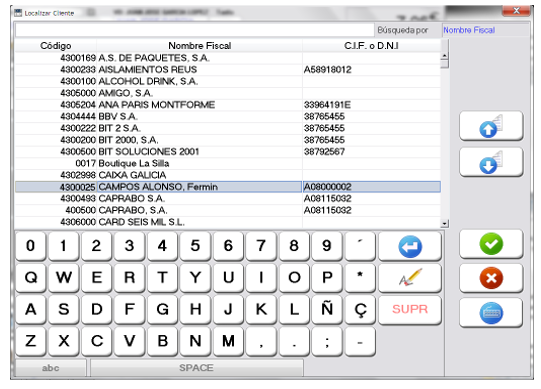
Task: Tap the A key
Action: (30, 309)
